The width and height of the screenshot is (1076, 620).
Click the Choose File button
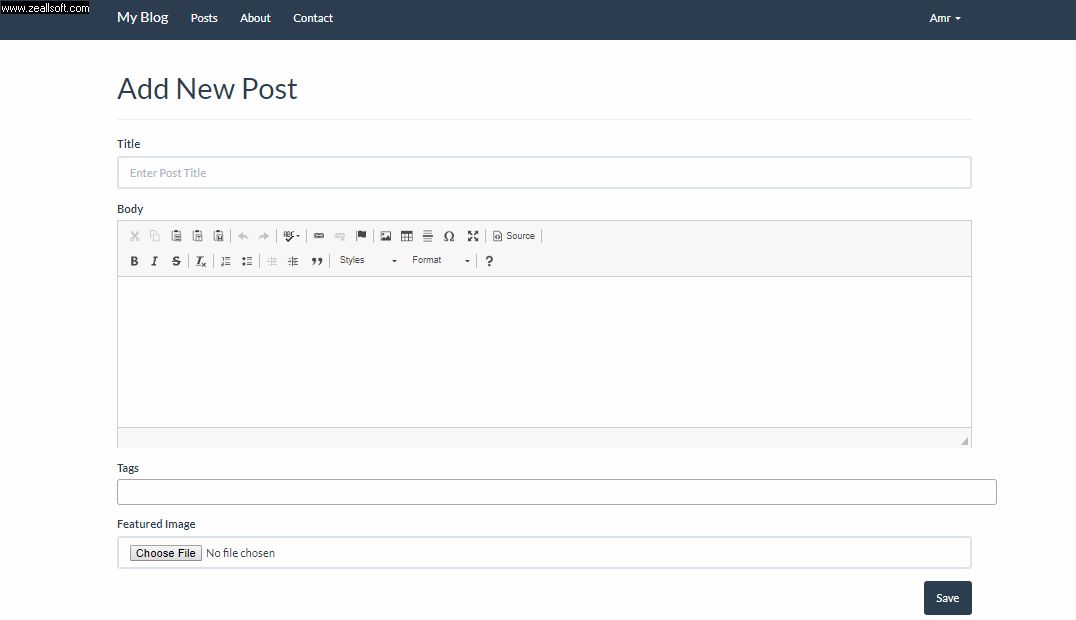(165, 553)
